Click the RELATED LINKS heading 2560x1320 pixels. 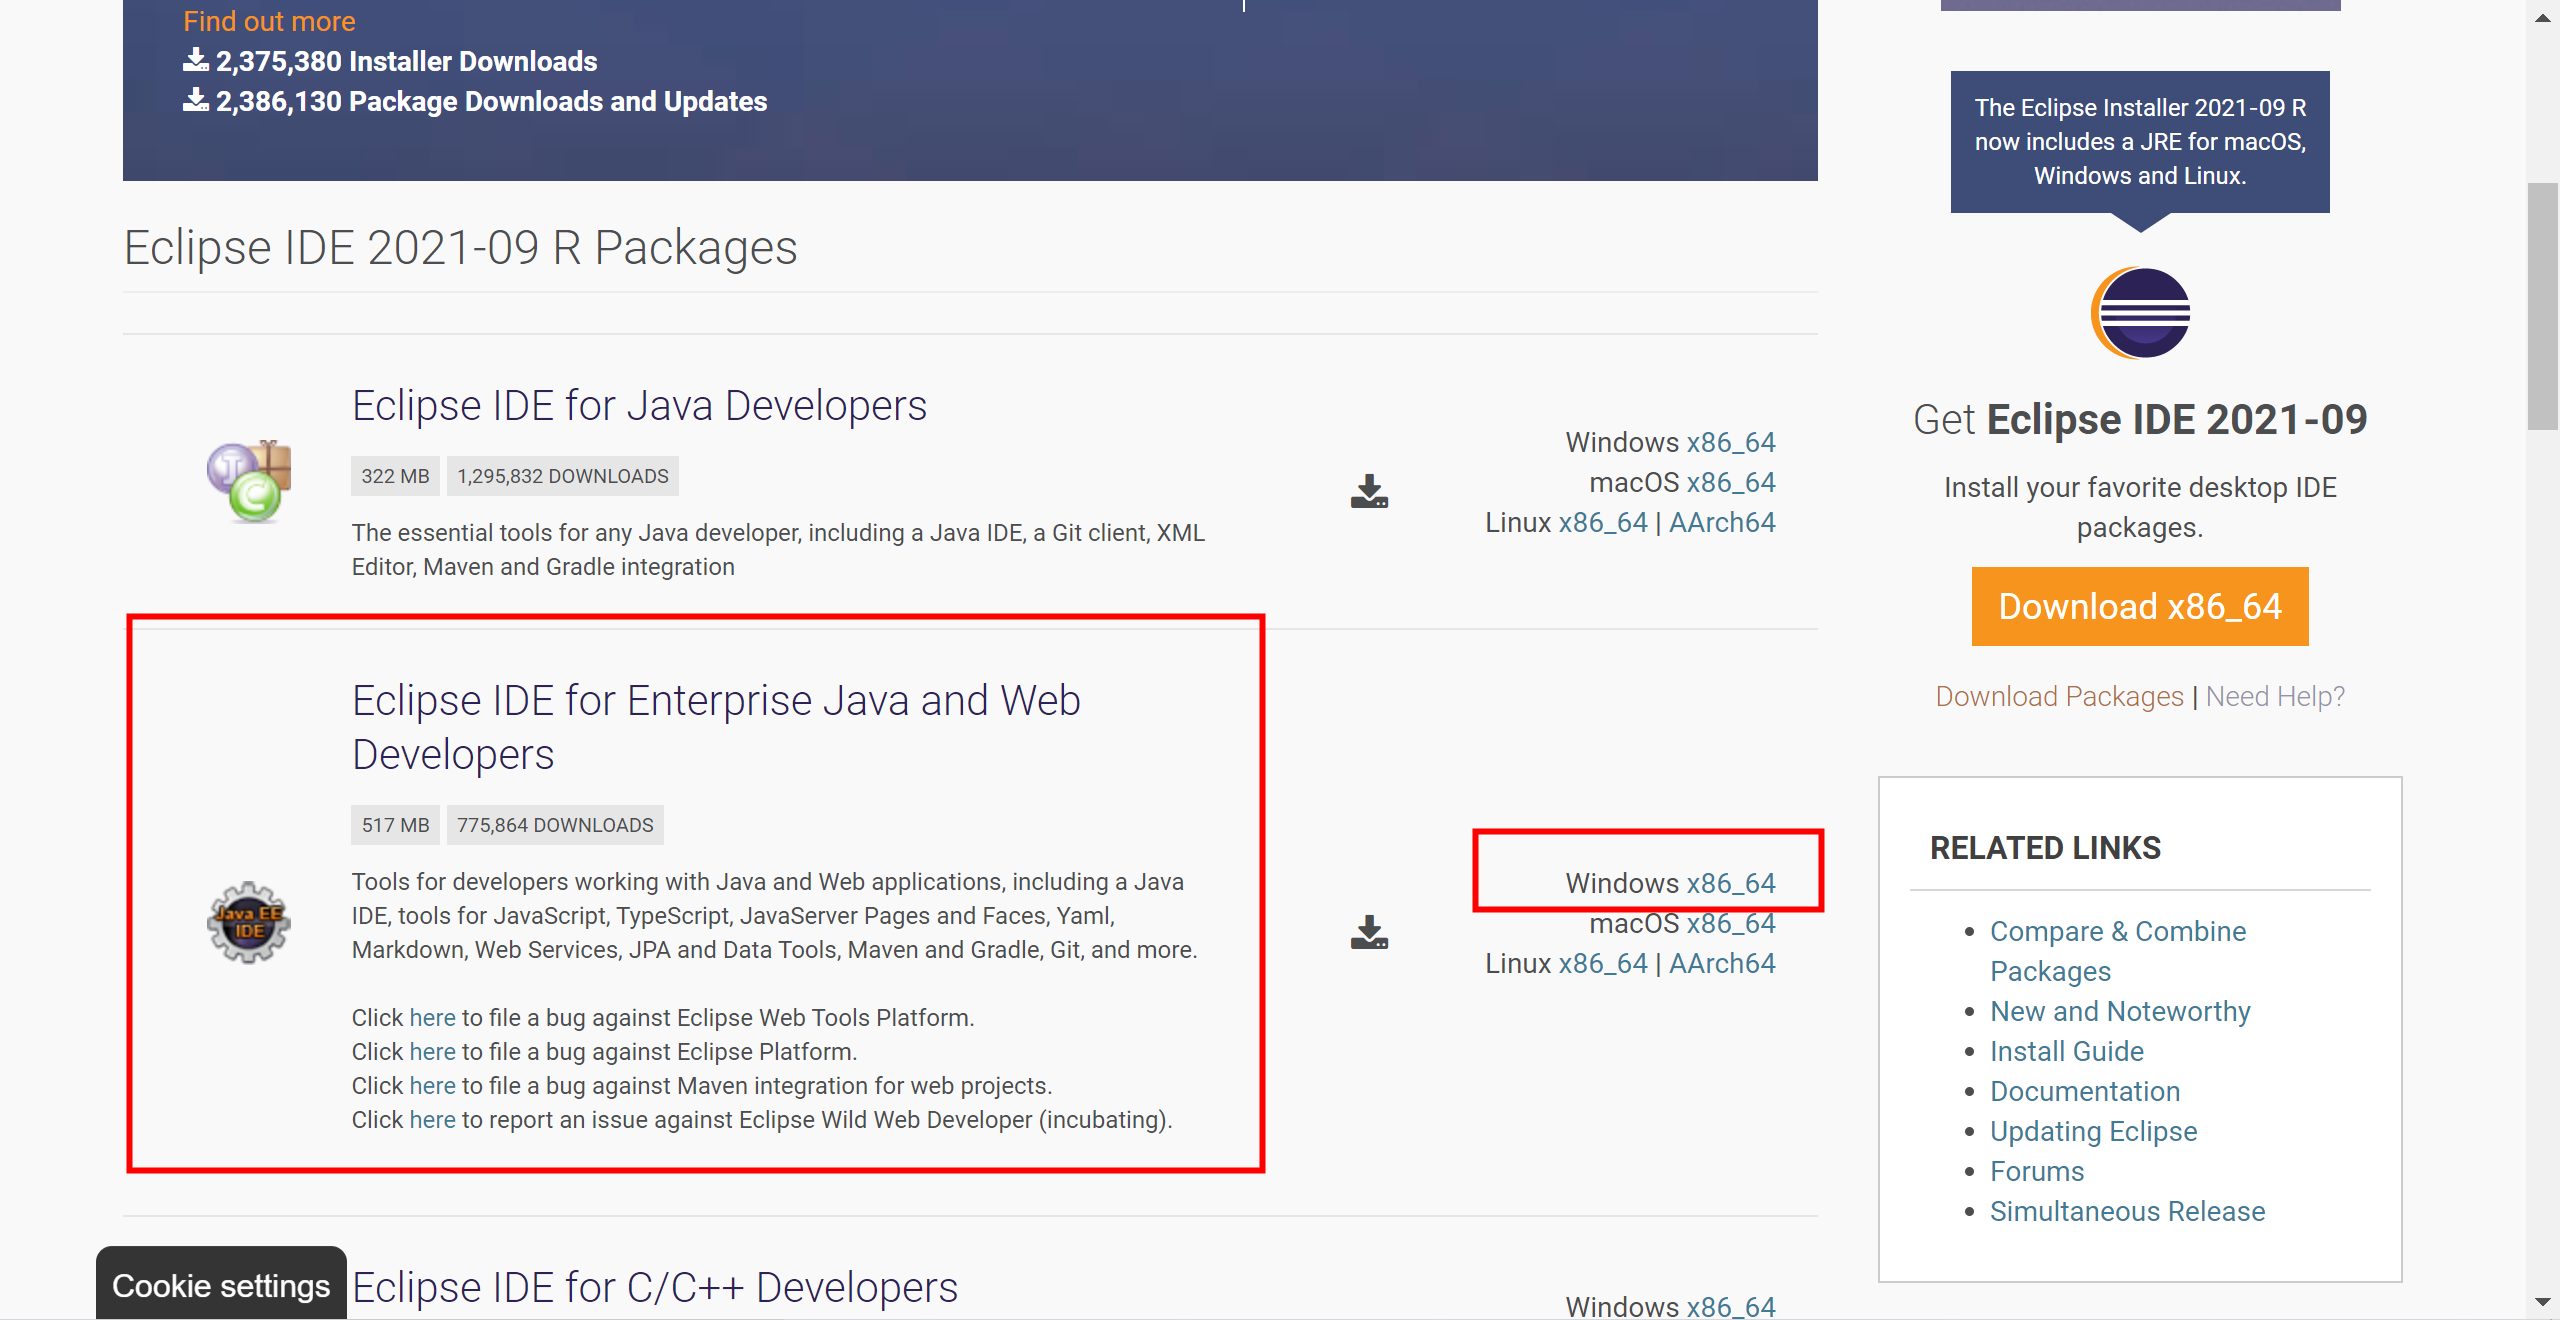point(2045,848)
